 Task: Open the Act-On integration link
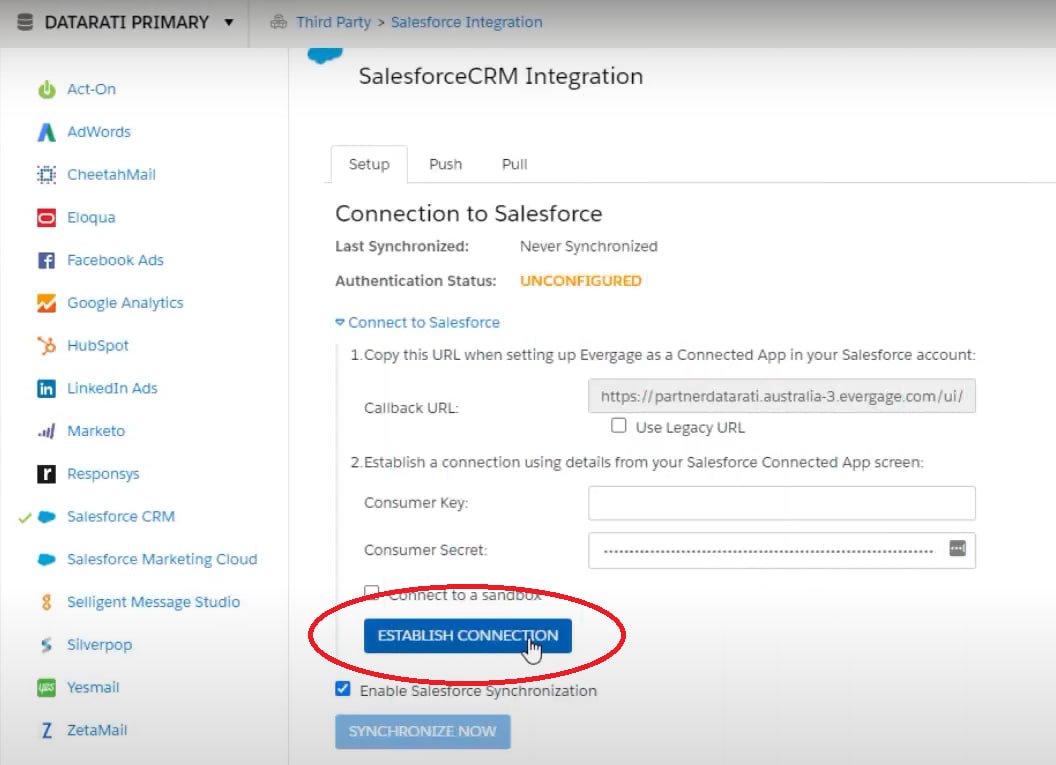click(92, 89)
